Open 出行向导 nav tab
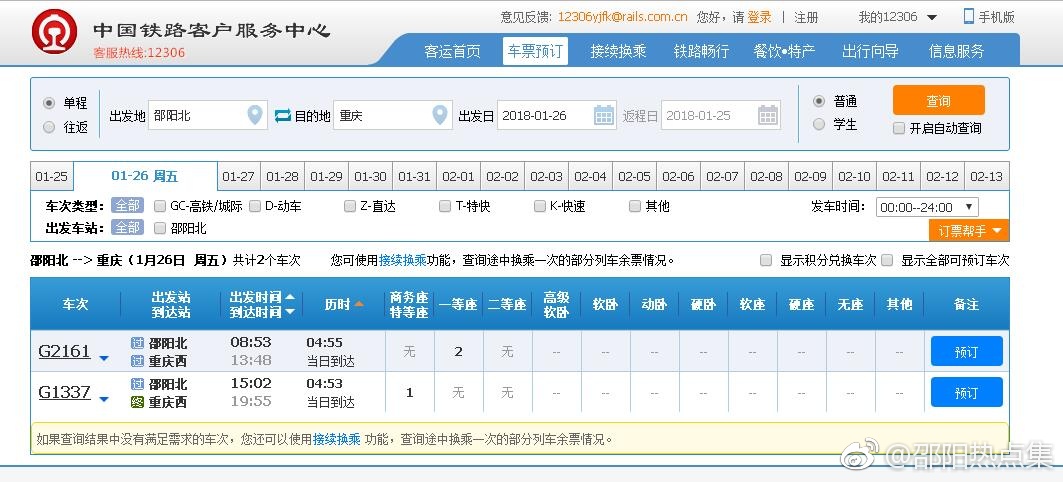This screenshot has width=1063, height=482. coord(870,51)
